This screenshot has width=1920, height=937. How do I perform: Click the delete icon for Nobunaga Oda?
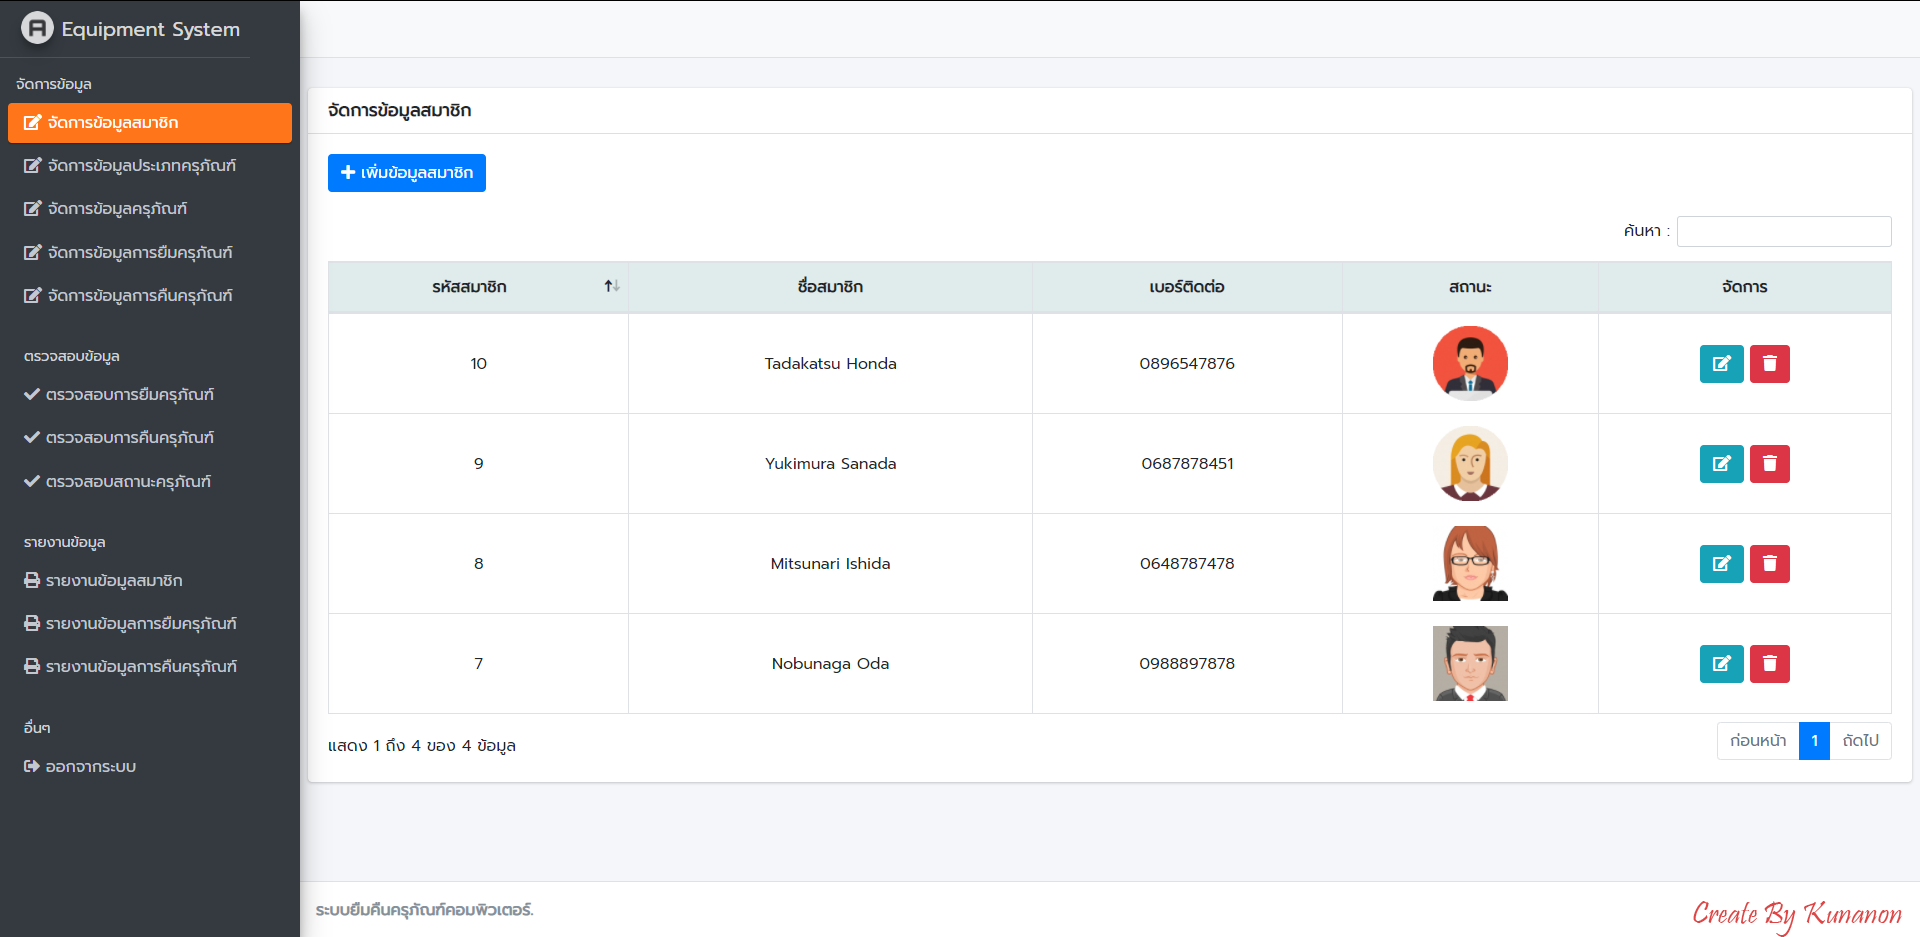click(1769, 664)
